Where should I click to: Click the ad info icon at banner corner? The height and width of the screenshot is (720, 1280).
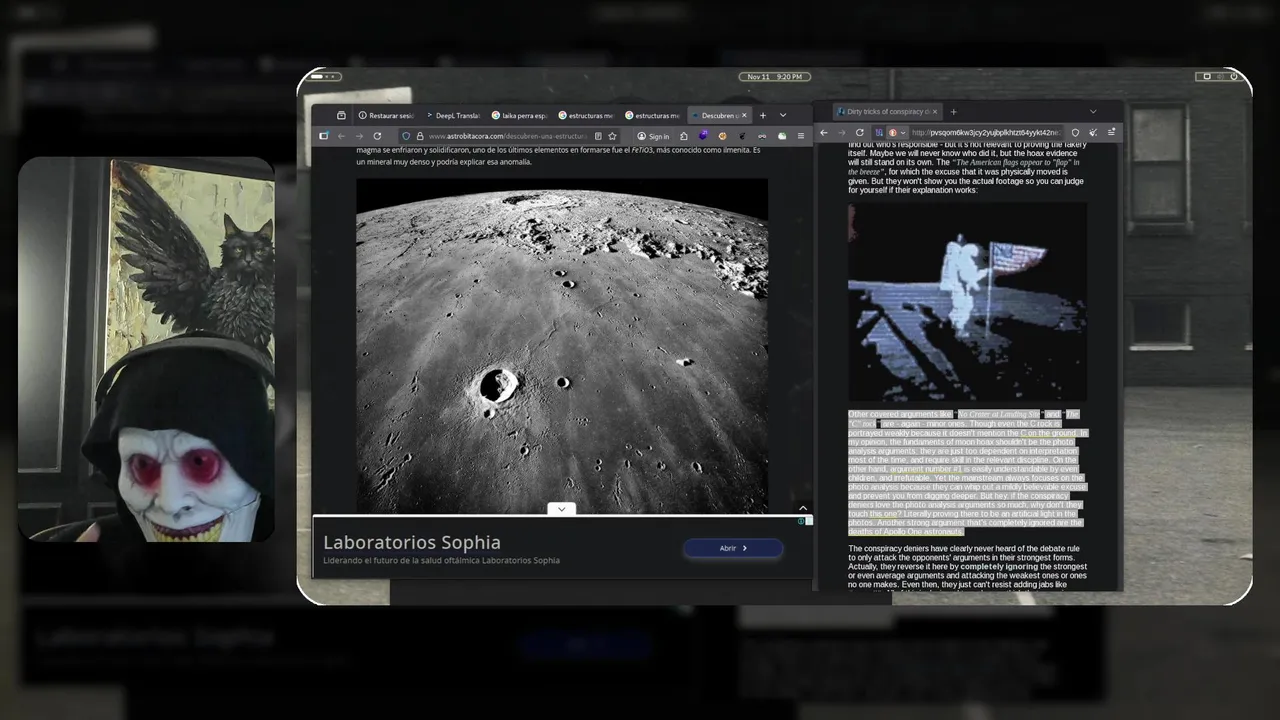click(802, 521)
